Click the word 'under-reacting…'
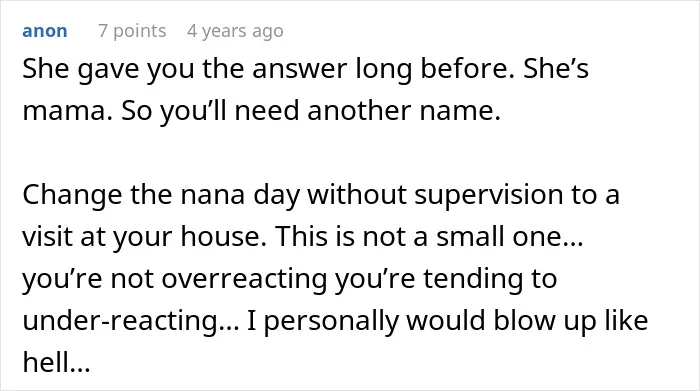This screenshot has height=391, width=700. pos(131,321)
